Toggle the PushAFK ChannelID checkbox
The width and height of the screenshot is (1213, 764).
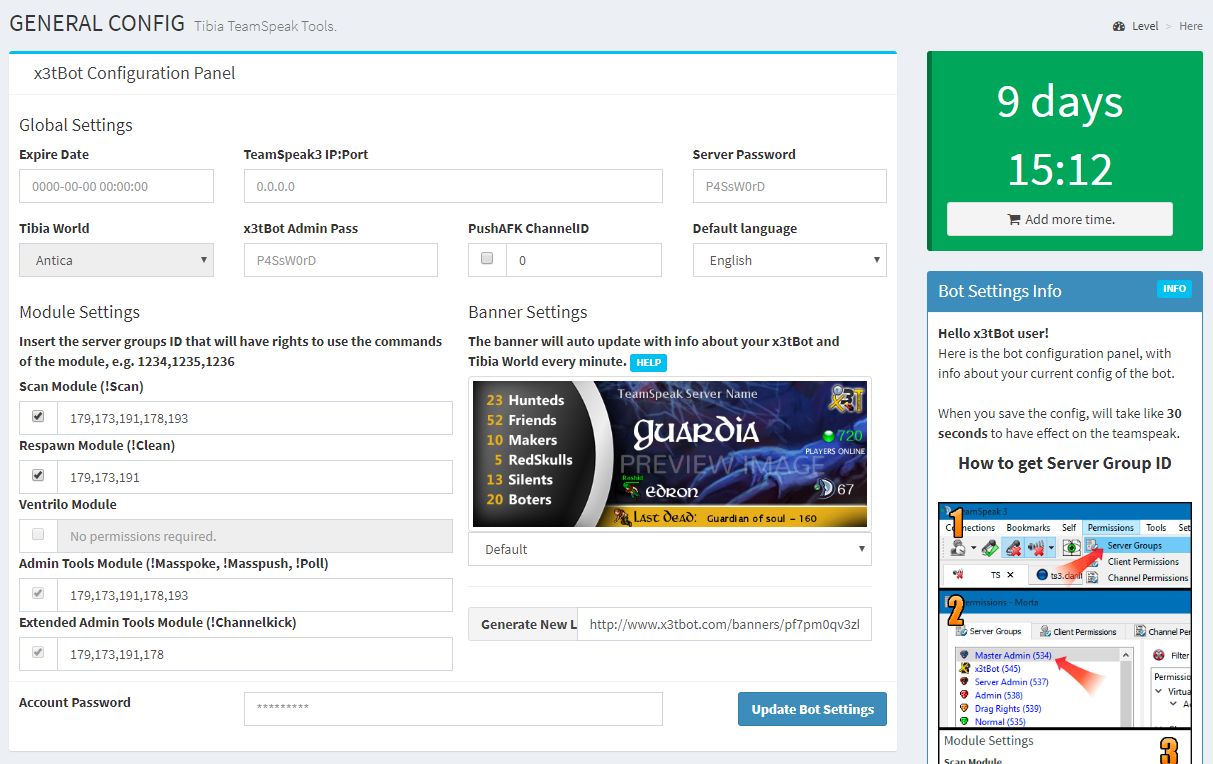487,258
